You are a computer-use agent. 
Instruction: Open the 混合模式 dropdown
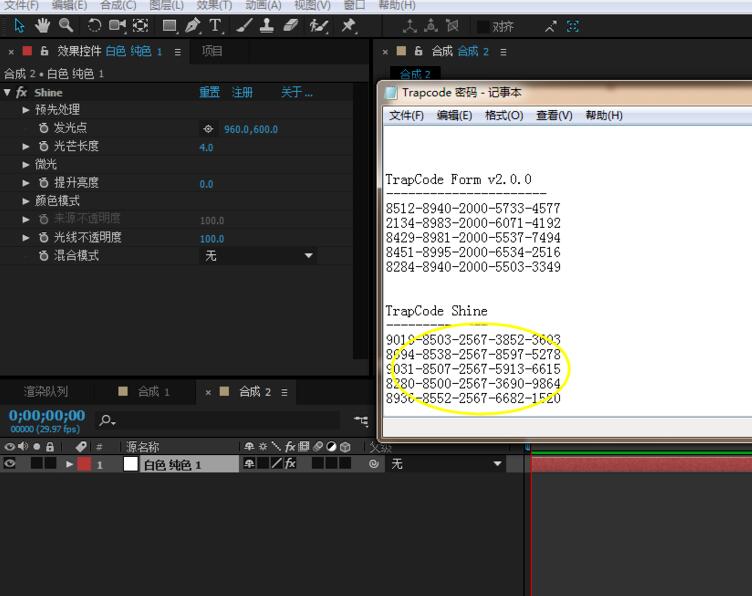pos(259,256)
